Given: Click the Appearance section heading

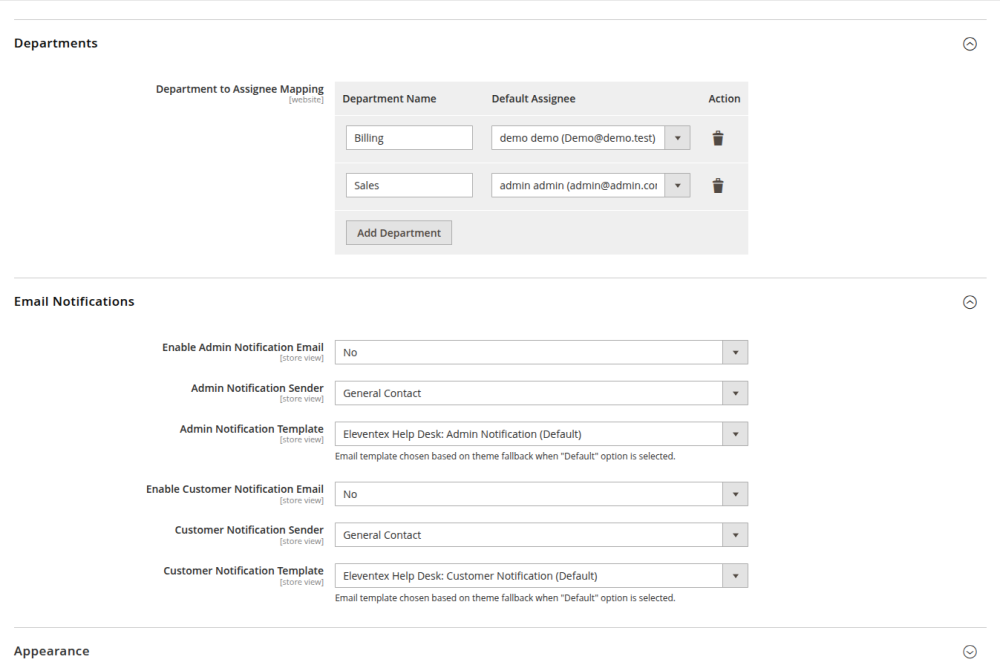Looking at the screenshot, I should tap(52, 652).
